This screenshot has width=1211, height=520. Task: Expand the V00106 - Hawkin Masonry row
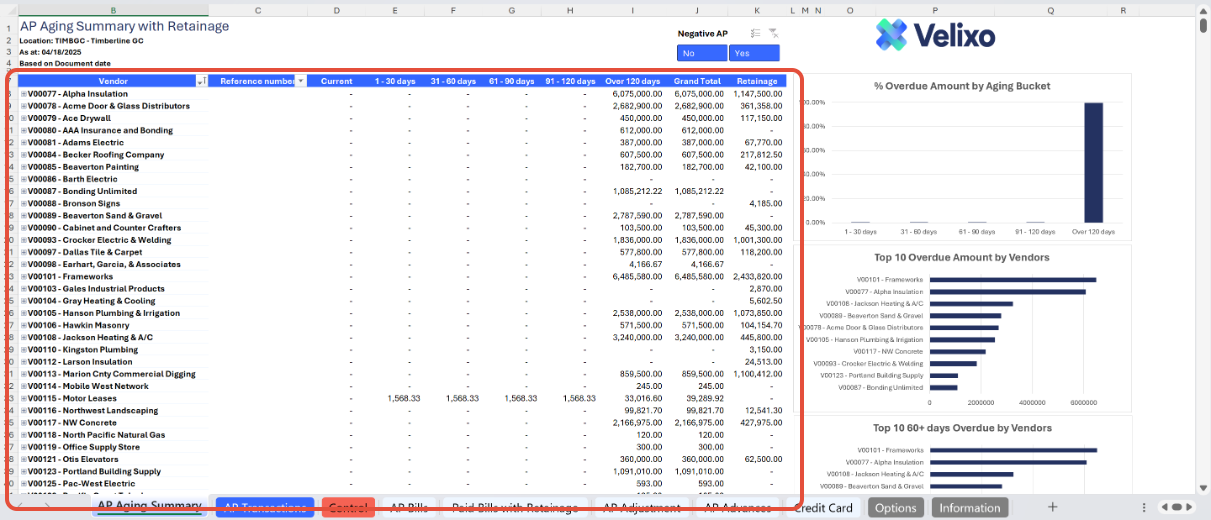[x=24, y=325]
